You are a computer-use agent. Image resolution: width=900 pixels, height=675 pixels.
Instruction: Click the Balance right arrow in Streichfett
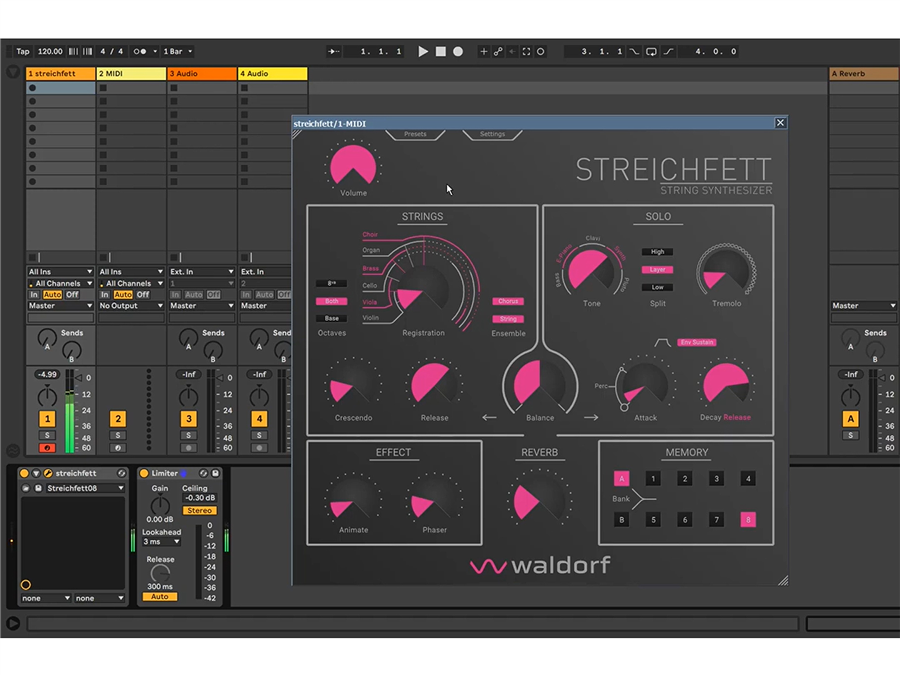pos(591,417)
